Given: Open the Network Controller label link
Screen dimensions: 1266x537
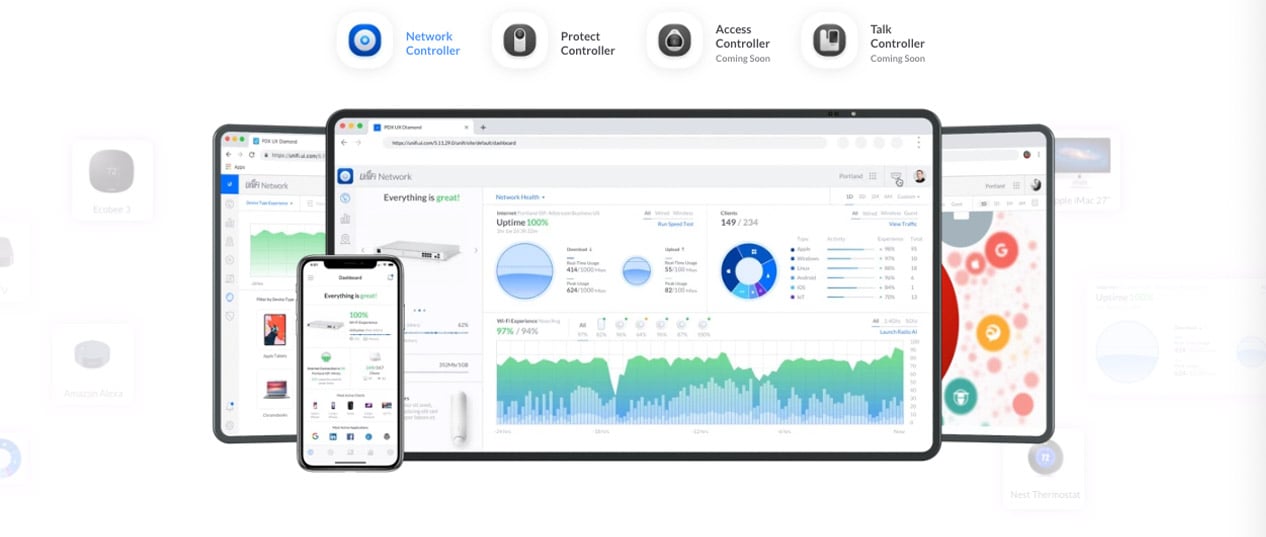Looking at the screenshot, I should 433,43.
